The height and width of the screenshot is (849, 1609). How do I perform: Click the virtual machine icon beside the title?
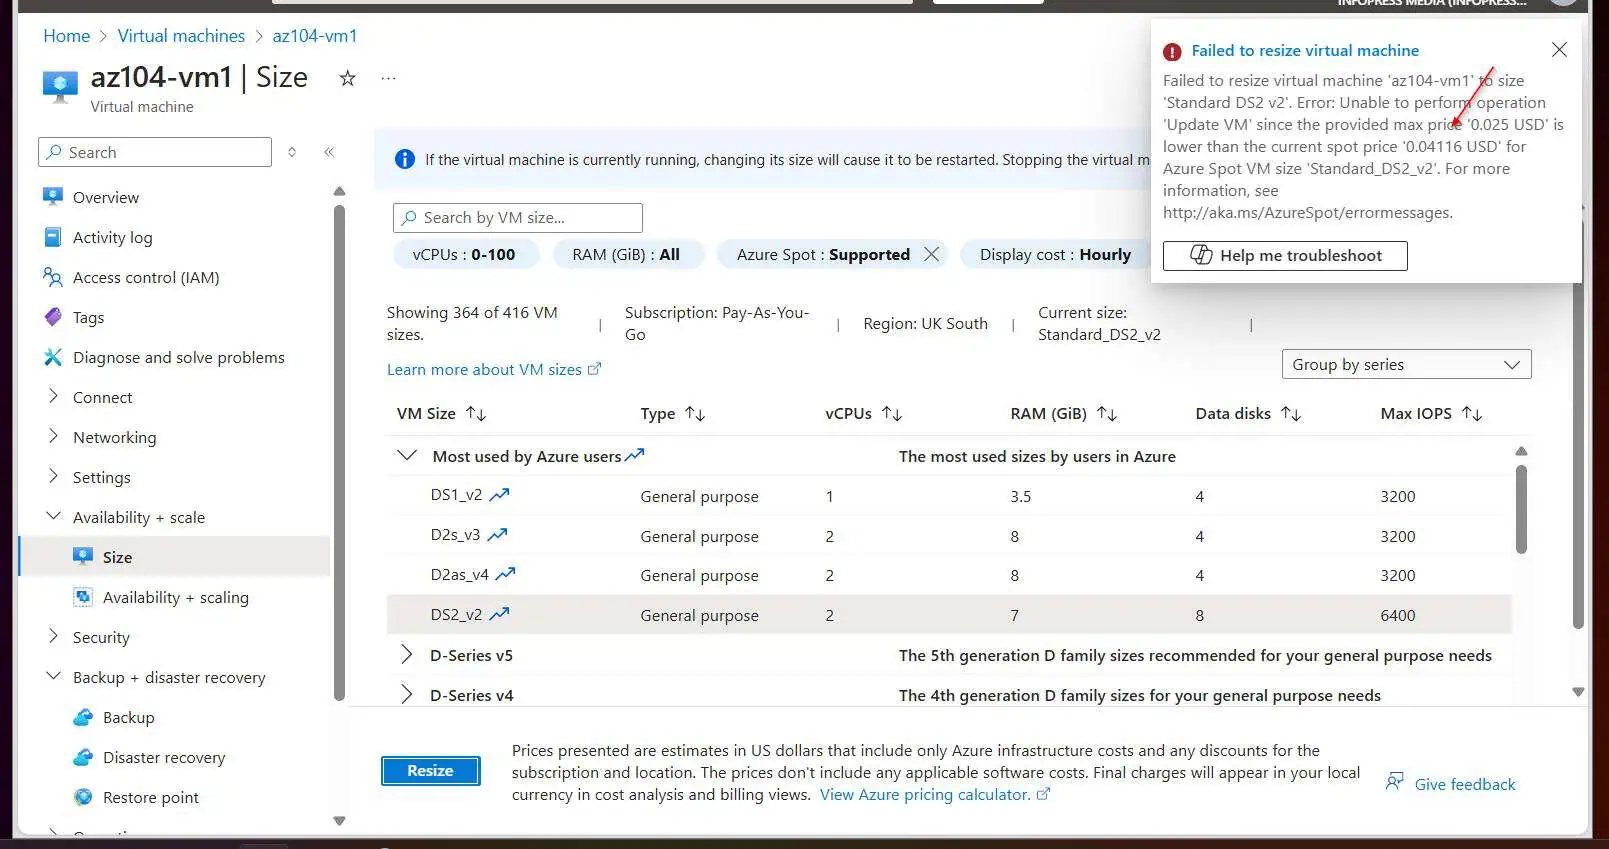pyautogui.click(x=60, y=86)
